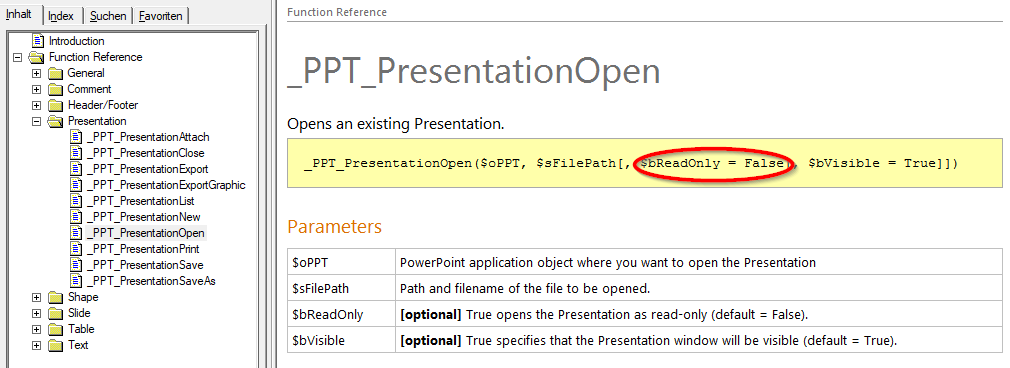Screen dimensions: 1010x368
Task: Click the General folder icon
Action: point(56,73)
